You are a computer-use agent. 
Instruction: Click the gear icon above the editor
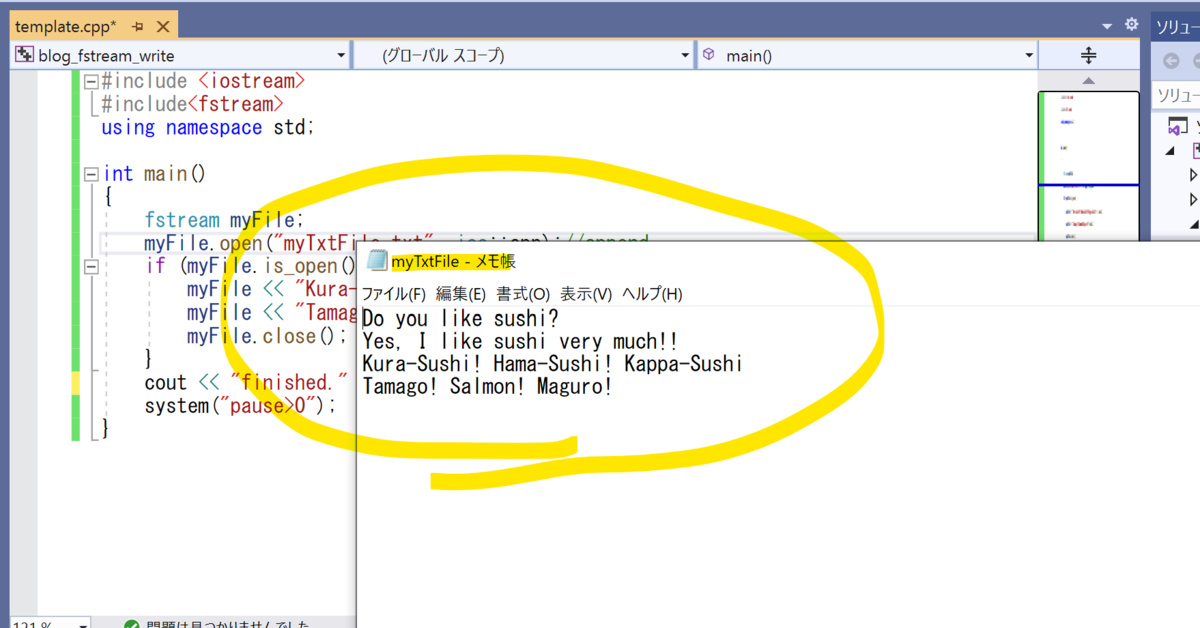(x=1131, y=25)
